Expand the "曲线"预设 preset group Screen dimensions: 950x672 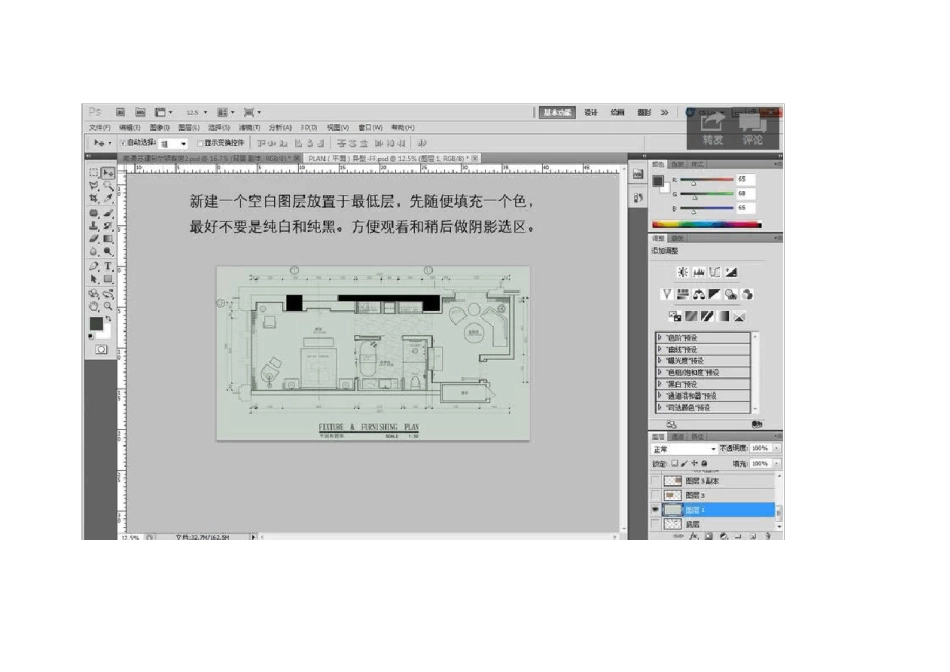click(x=660, y=349)
